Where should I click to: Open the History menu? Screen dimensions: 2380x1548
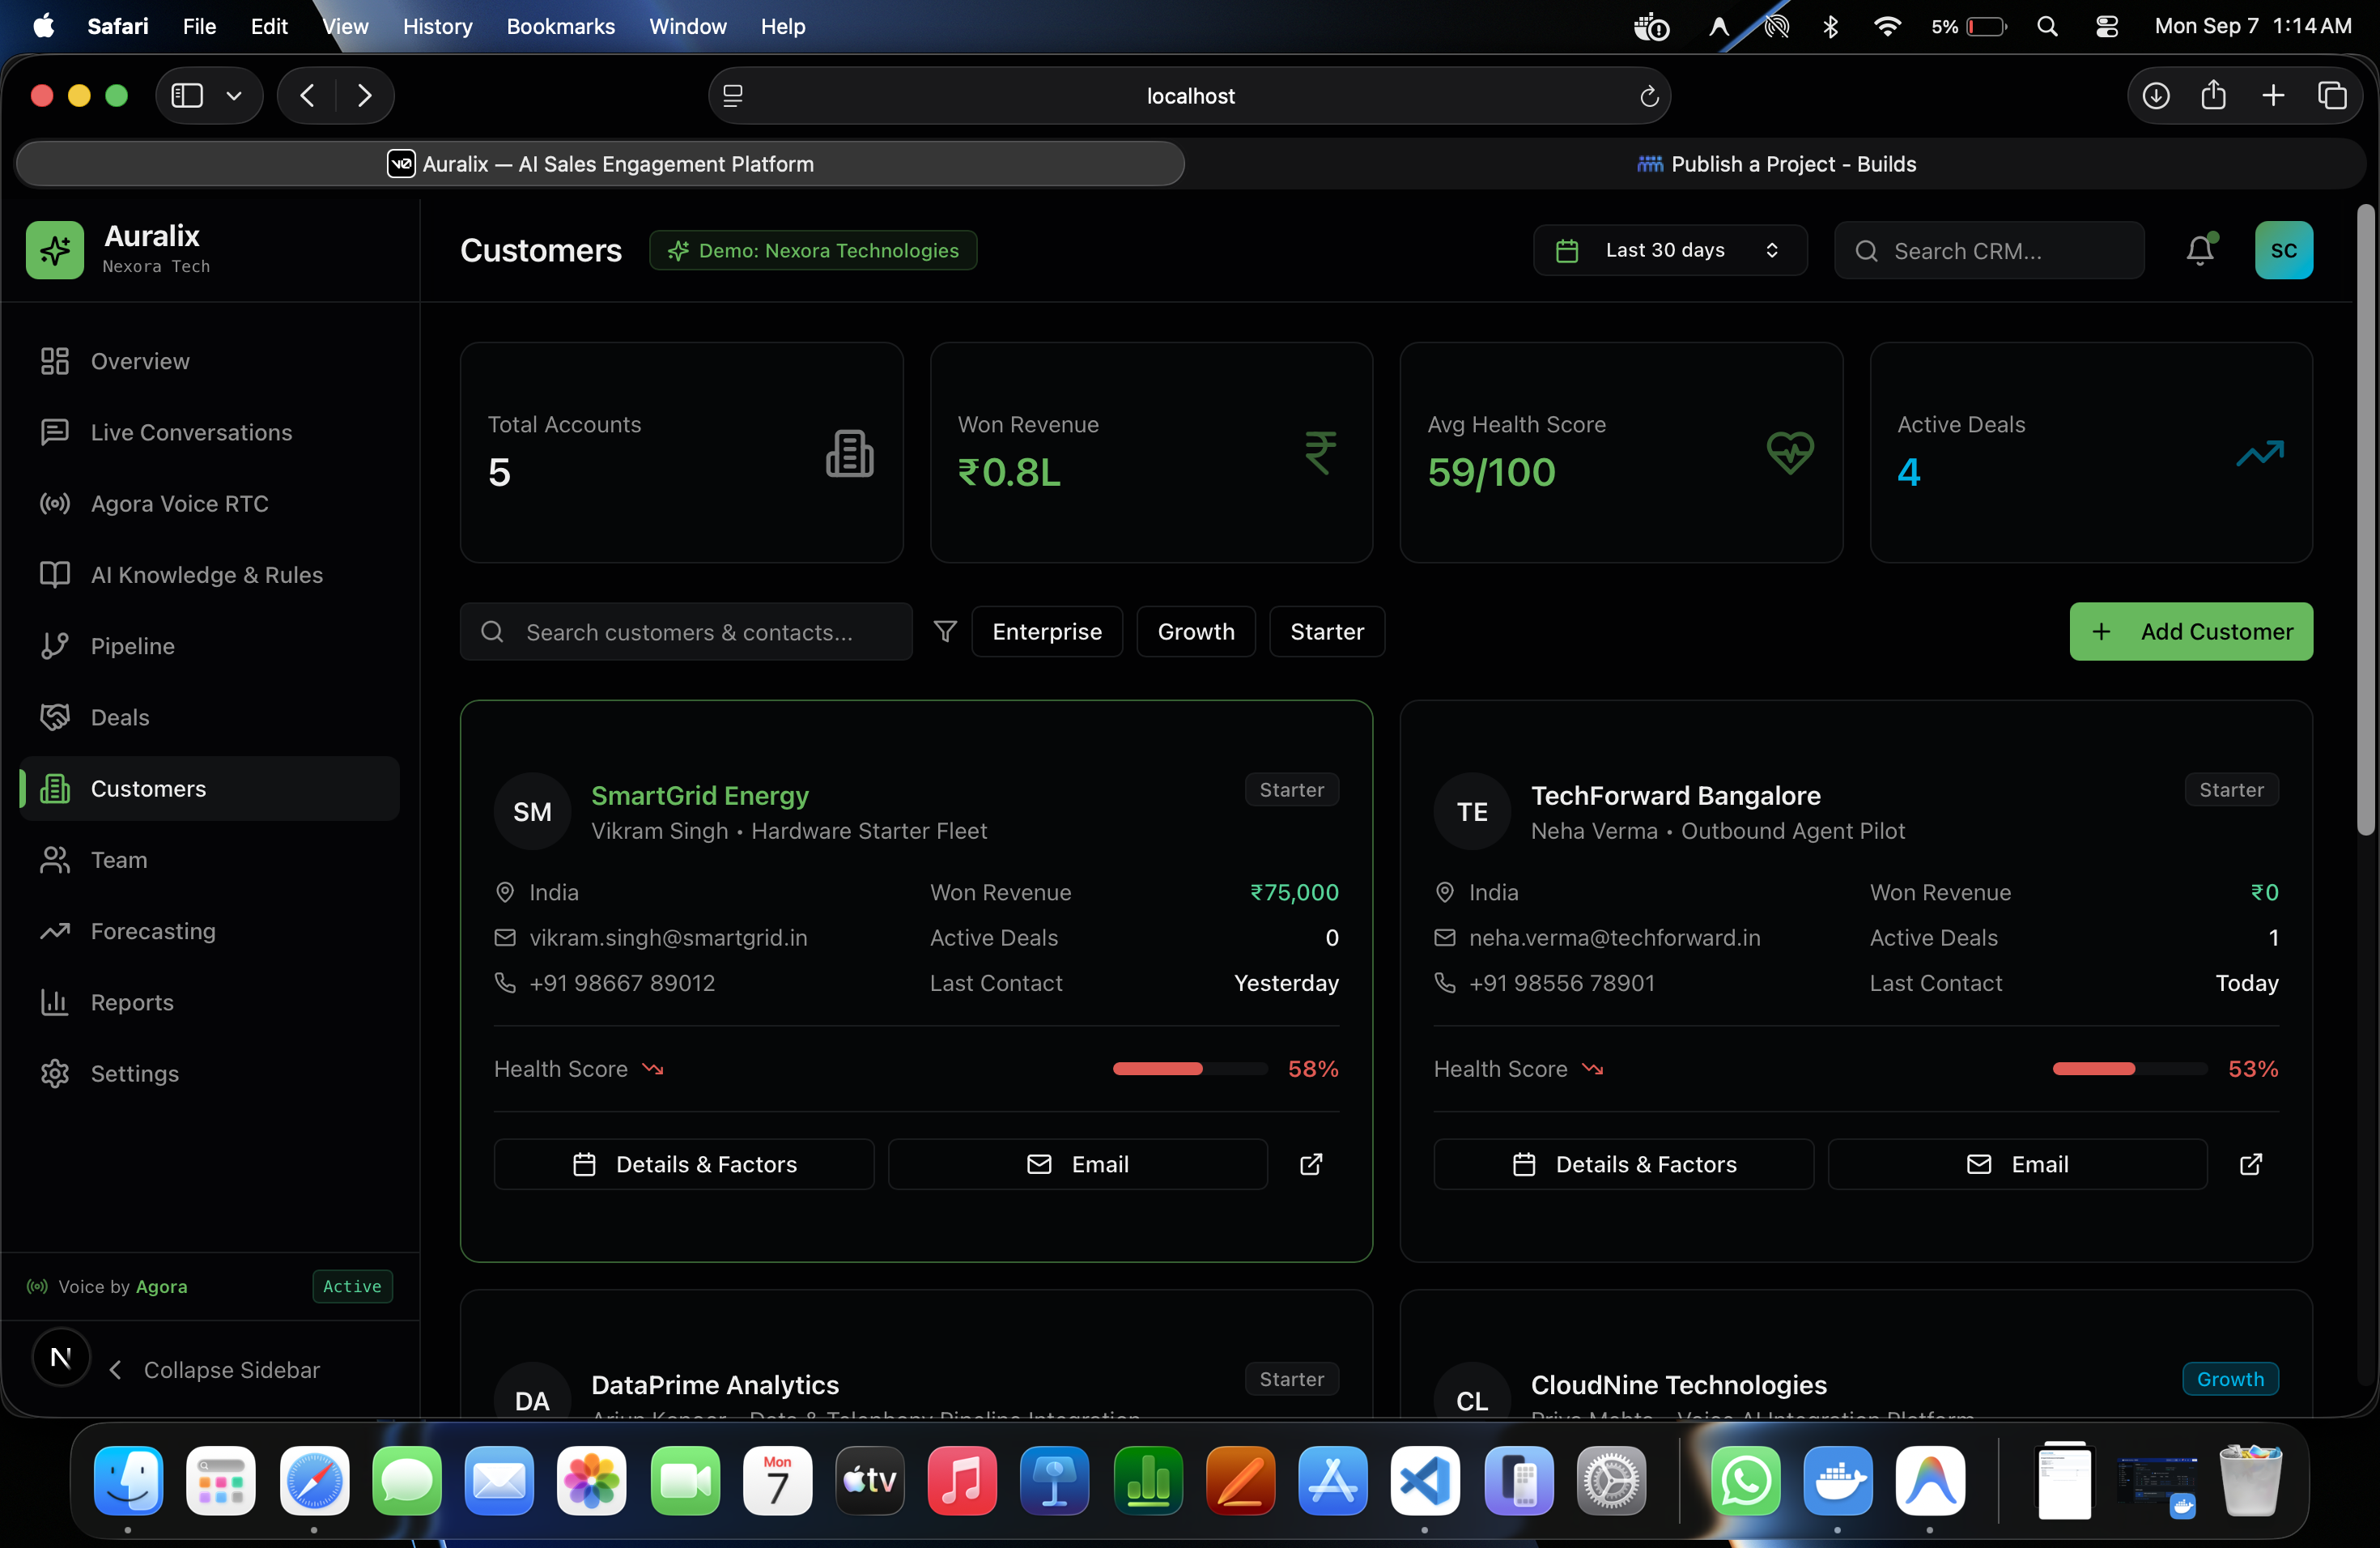pyautogui.click(x=437, y=26)
